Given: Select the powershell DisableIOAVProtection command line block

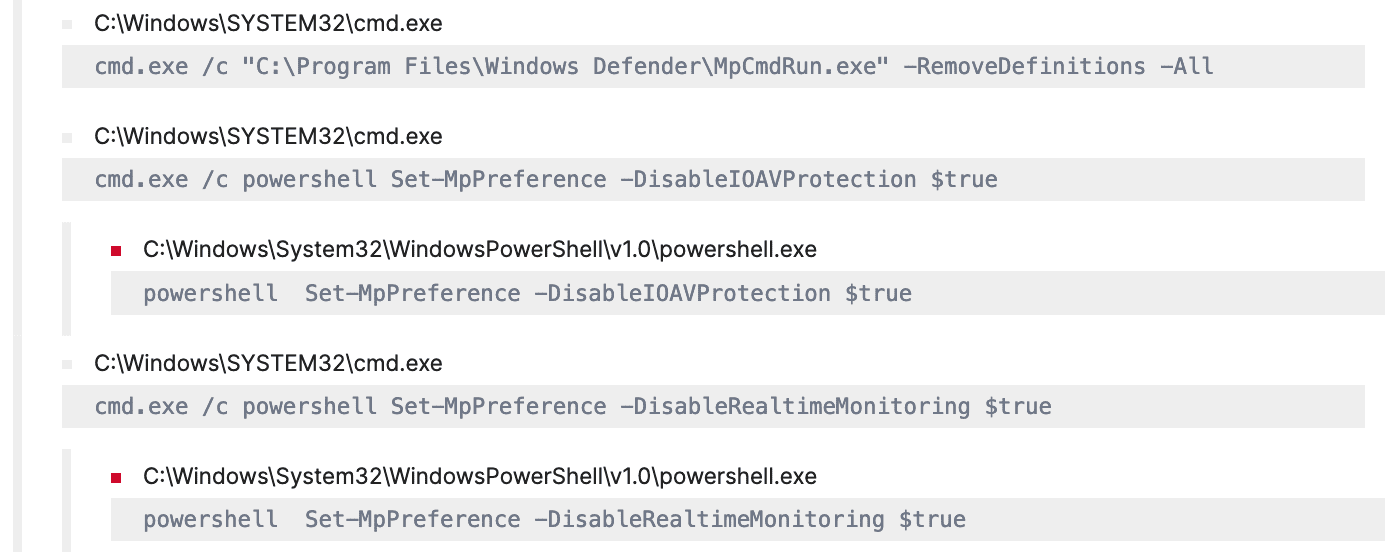Looking at the screenshot, I should 527,294.
